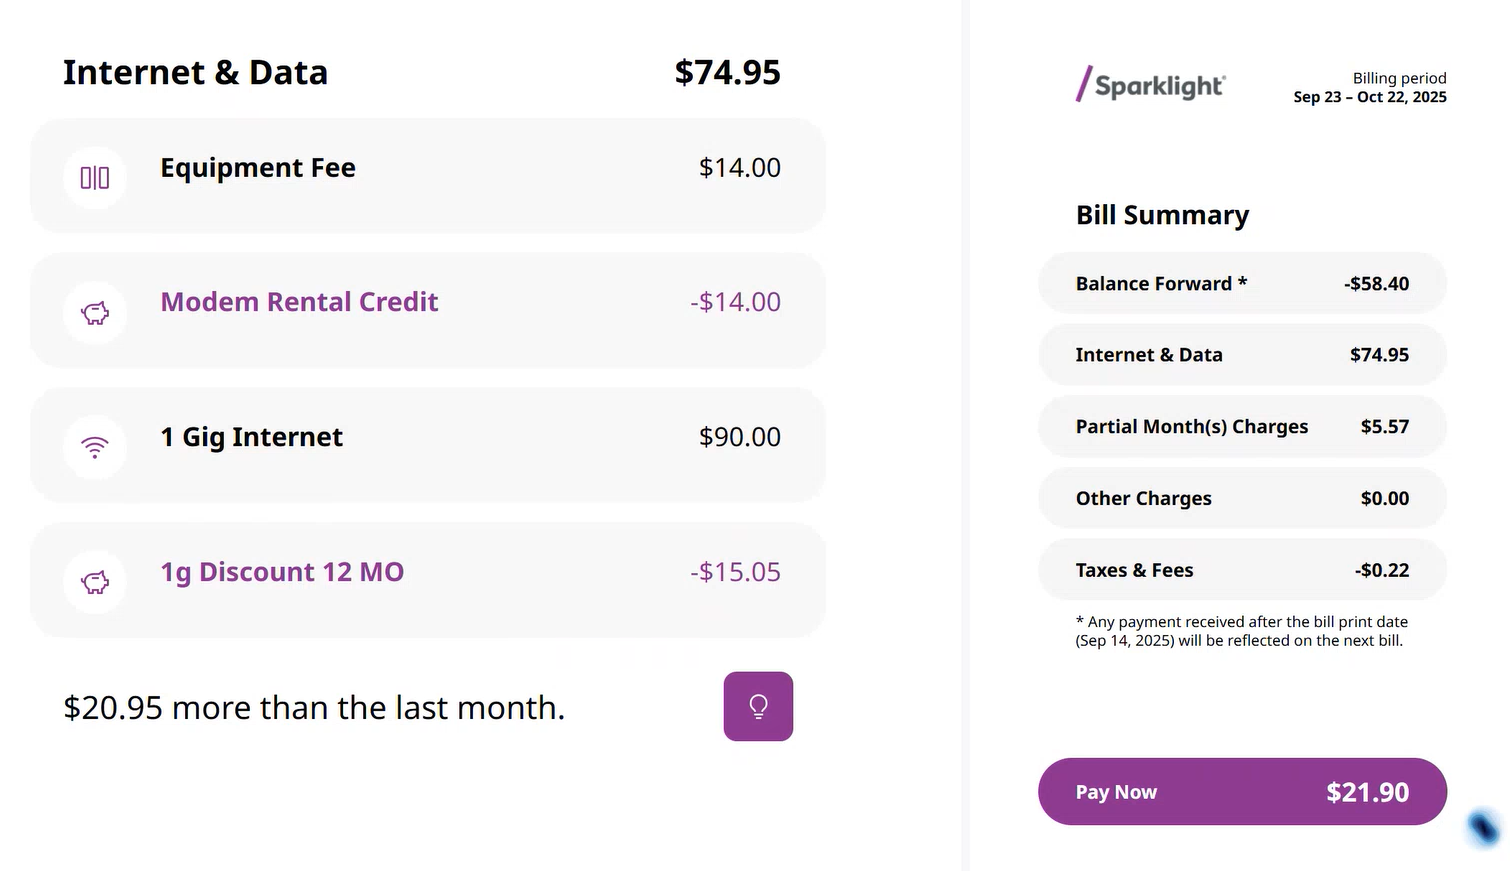Viewport: 1510px width, 871px height.
Task: Expand the 1 Gig Internet line item
Action: [428, 445]
